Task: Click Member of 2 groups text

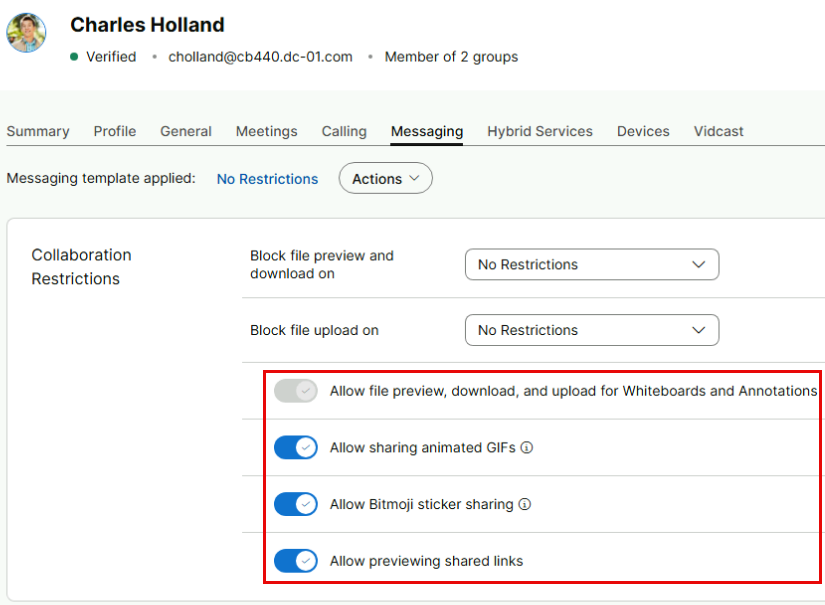Action: click(x=451, y=57)
